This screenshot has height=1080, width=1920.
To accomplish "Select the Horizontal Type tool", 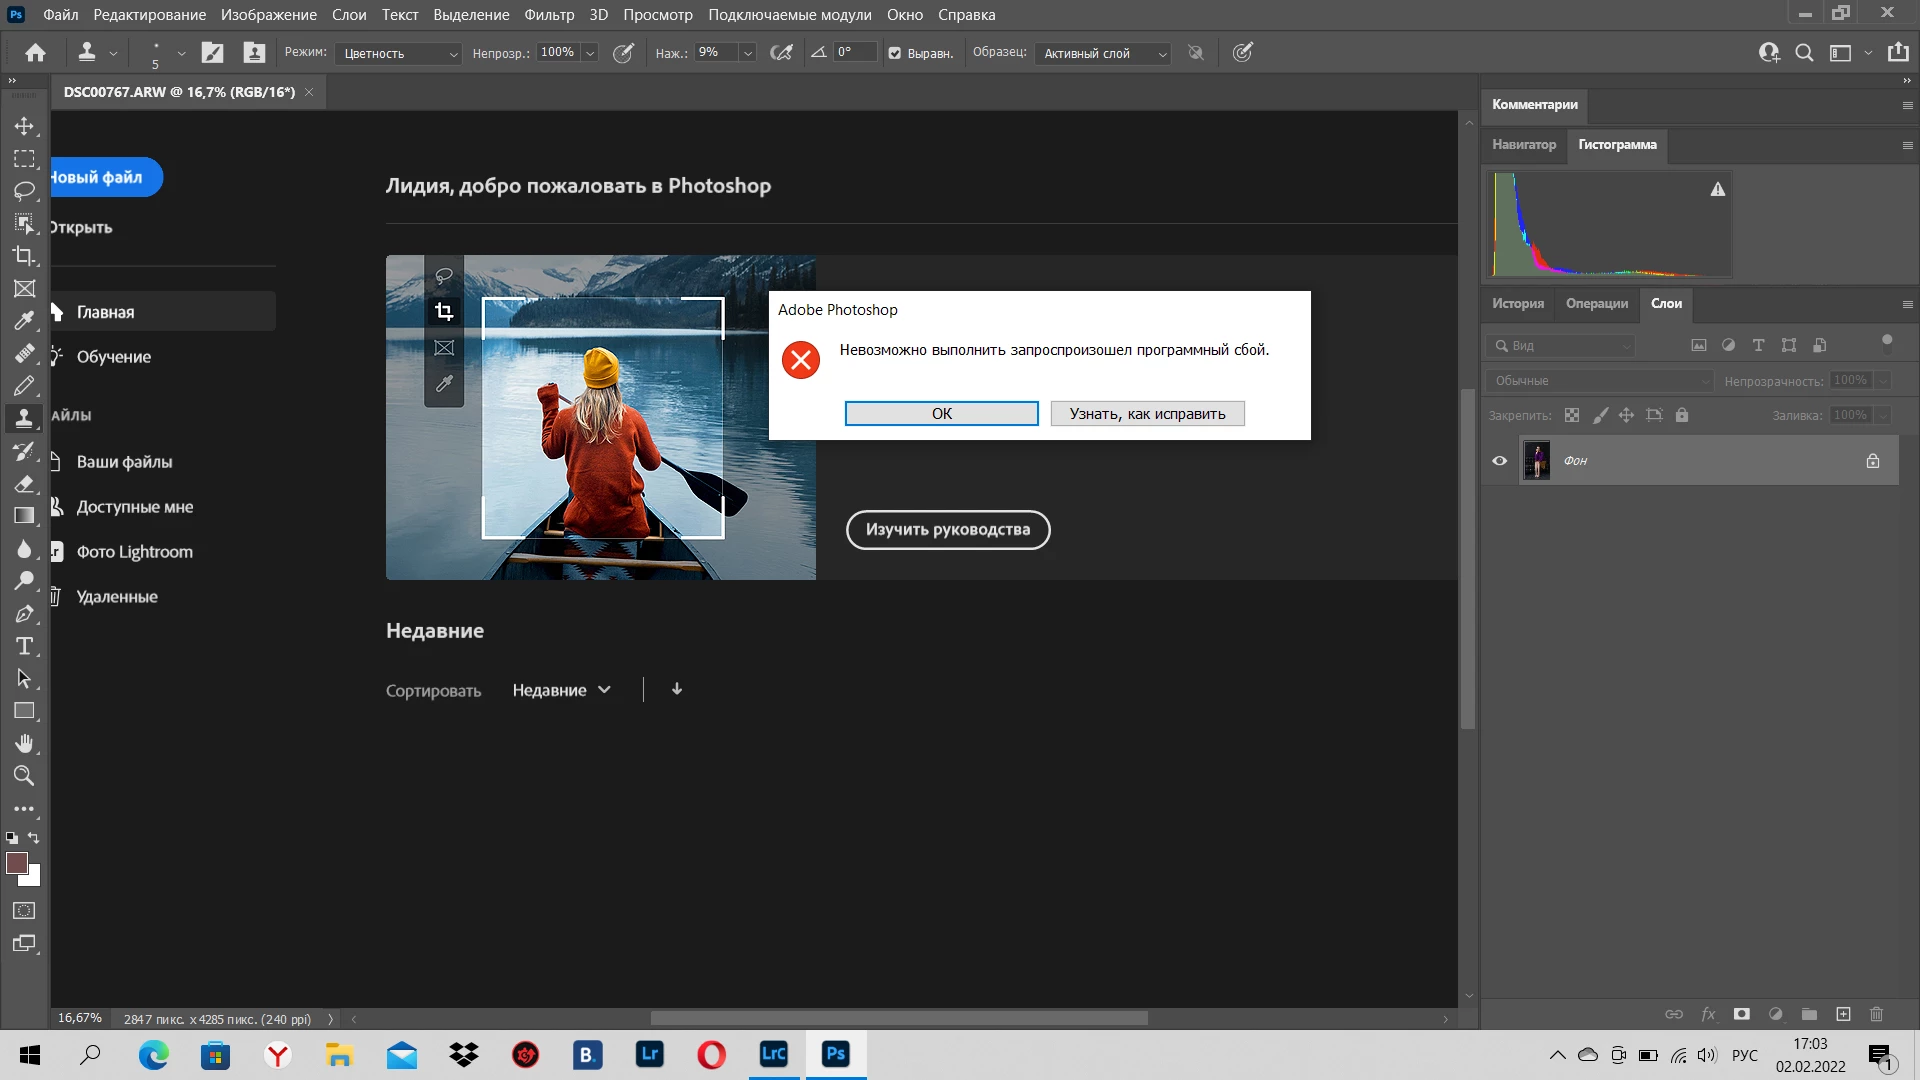I will (x=24, y=646).
